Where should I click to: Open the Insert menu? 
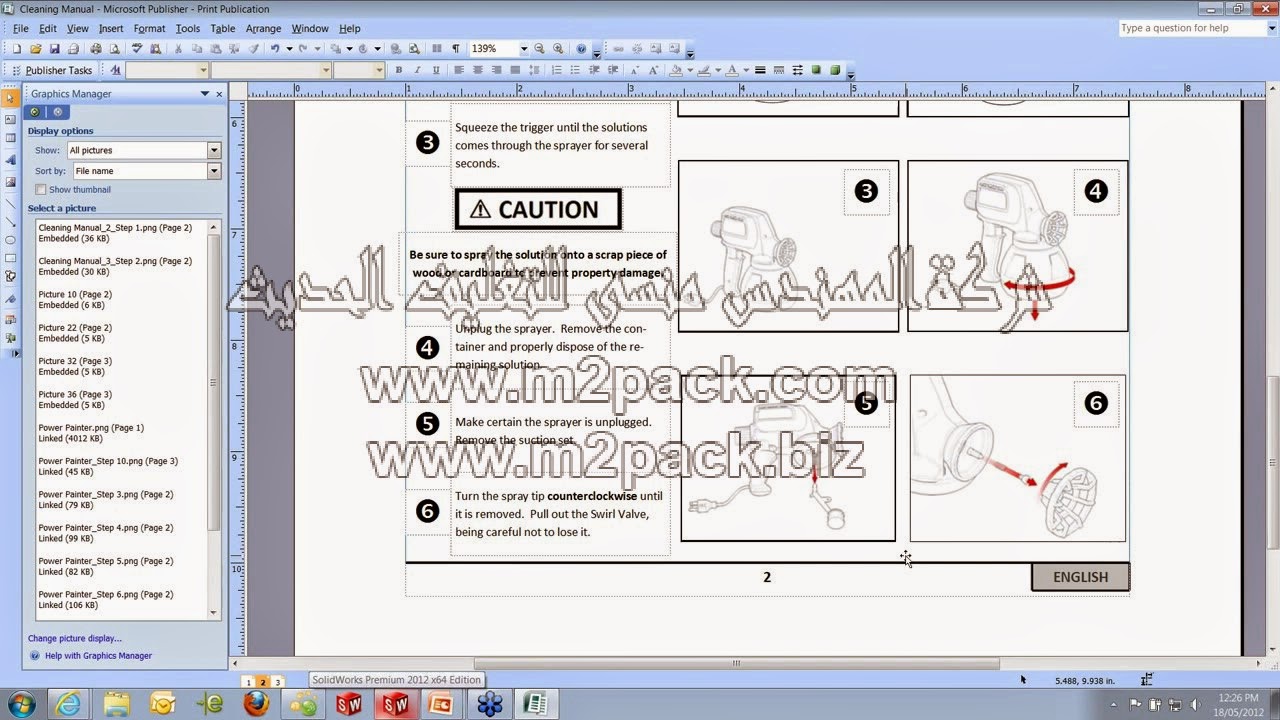(x=111, y=28)
